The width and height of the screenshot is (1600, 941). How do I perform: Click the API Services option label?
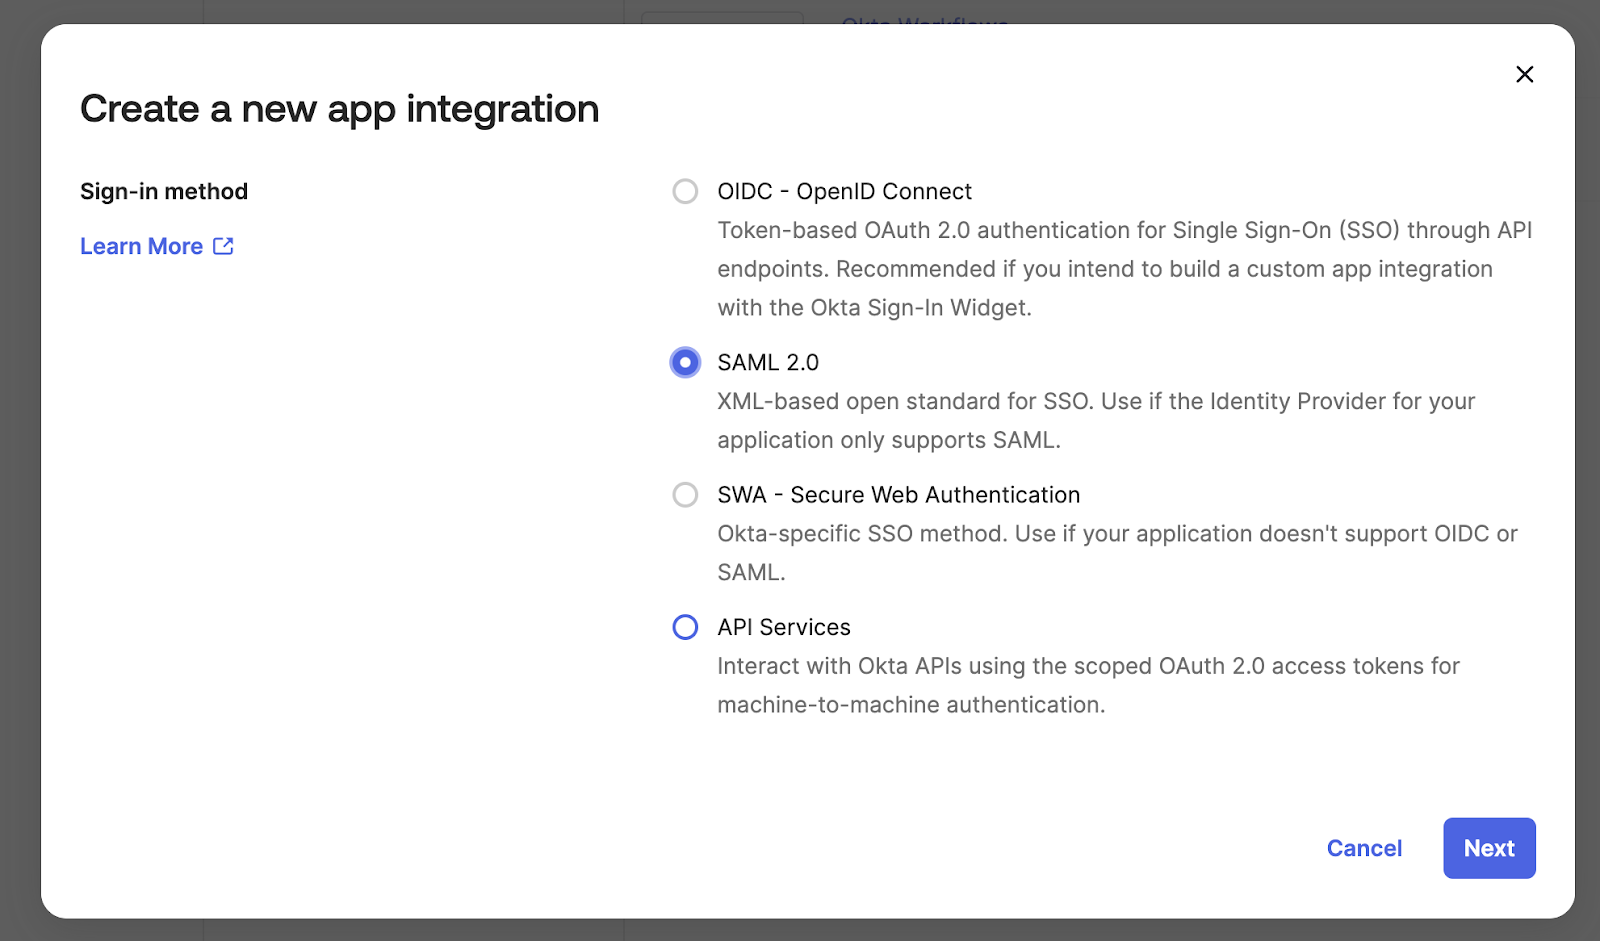coord(784,627)
